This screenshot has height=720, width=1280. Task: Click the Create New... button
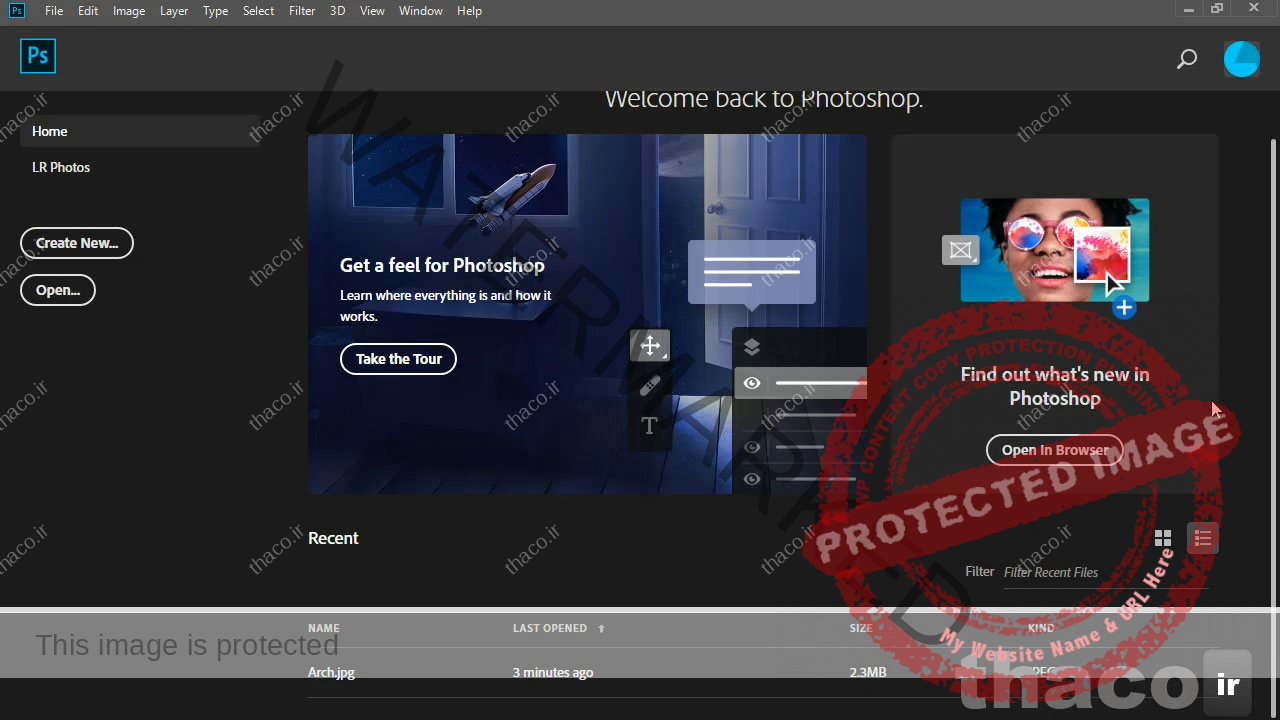tap(77, 243)
